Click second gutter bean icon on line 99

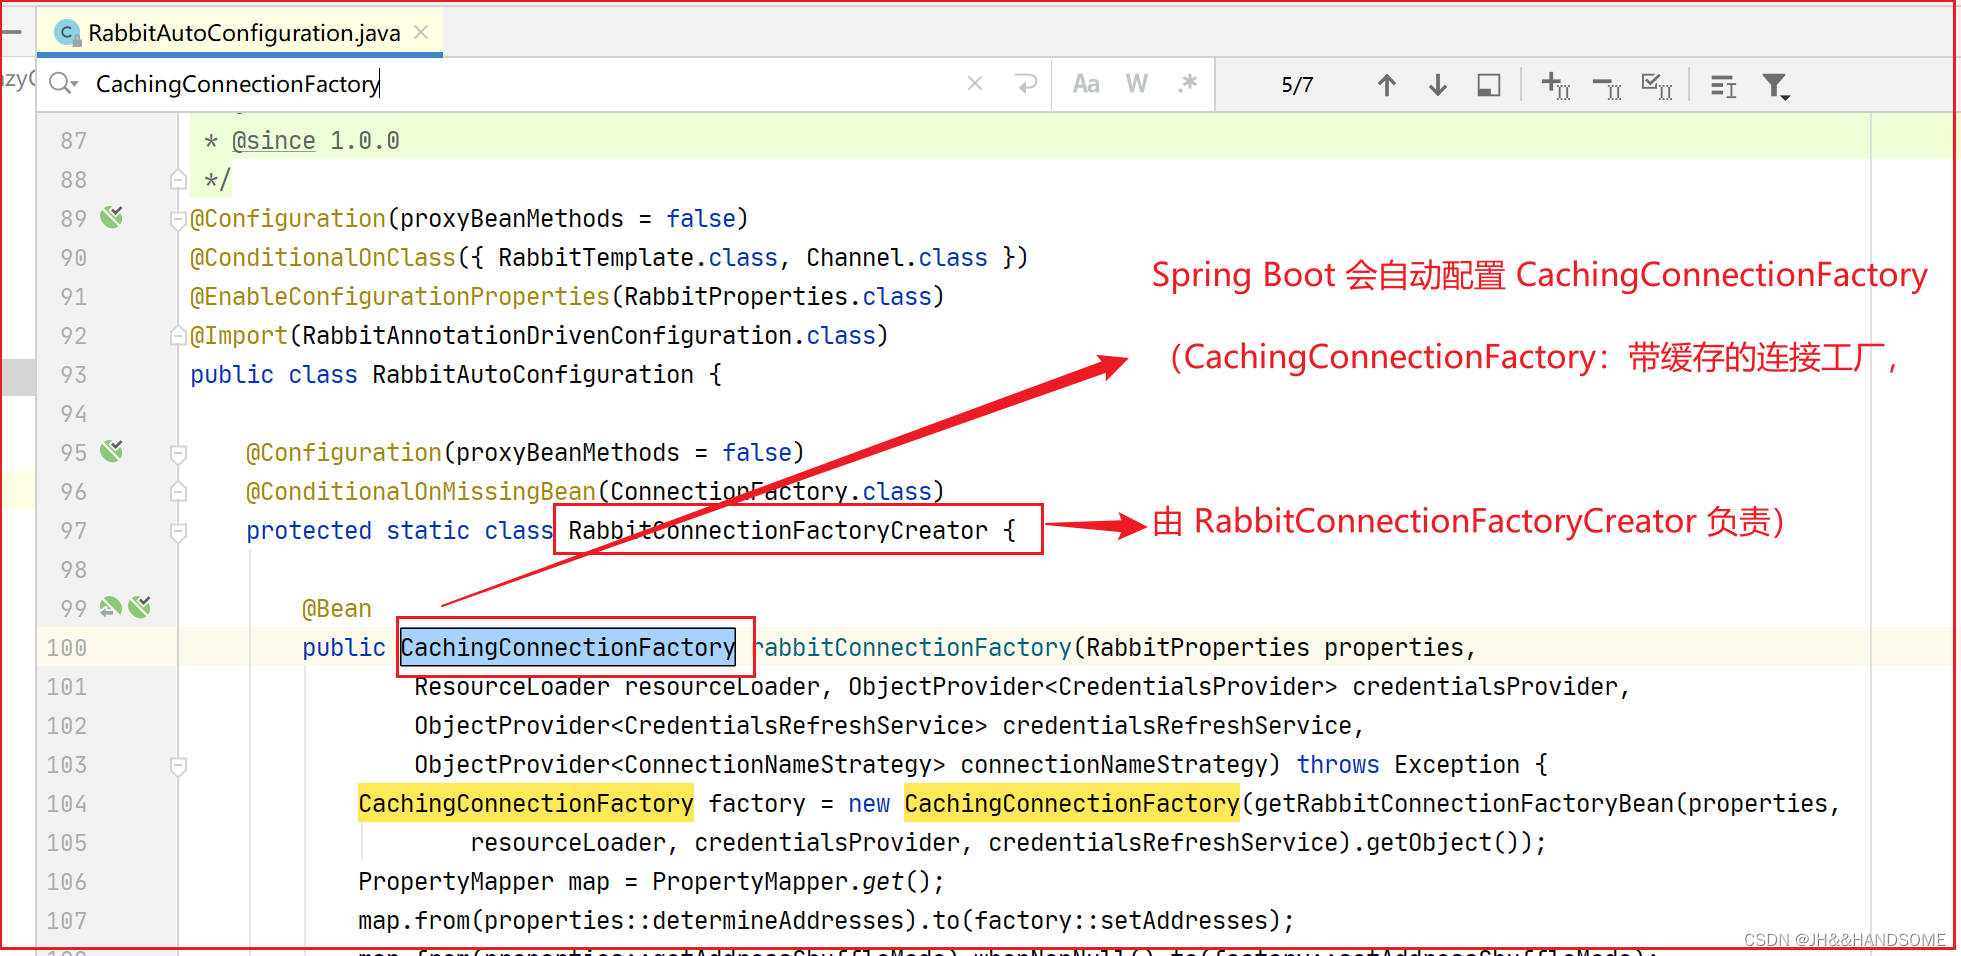[x=140, y=606]
